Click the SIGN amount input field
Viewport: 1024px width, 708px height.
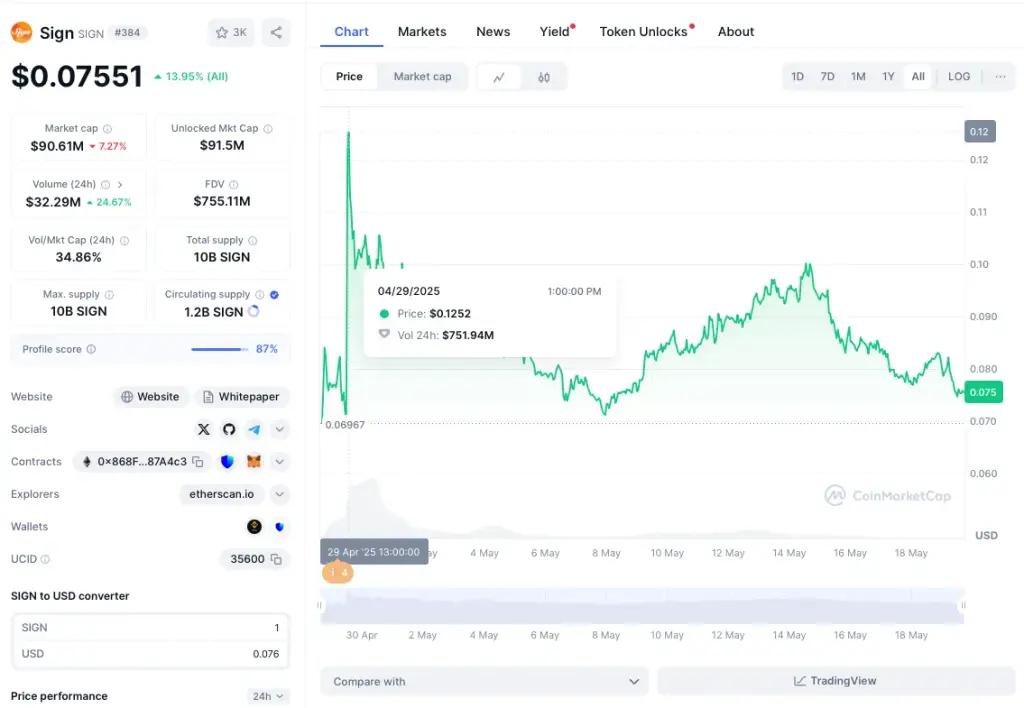(x=150, y=628)
